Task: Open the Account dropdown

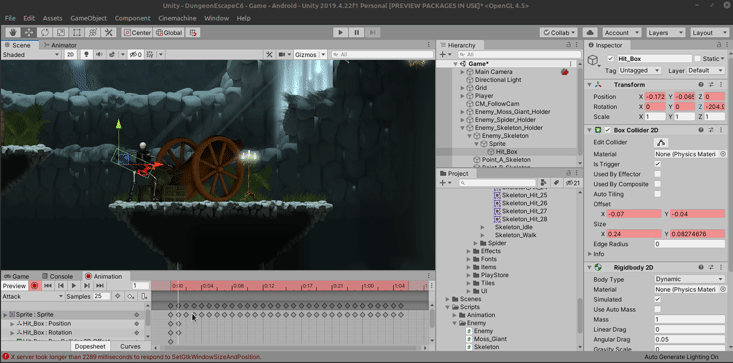Action: click(x=622, y=33)
